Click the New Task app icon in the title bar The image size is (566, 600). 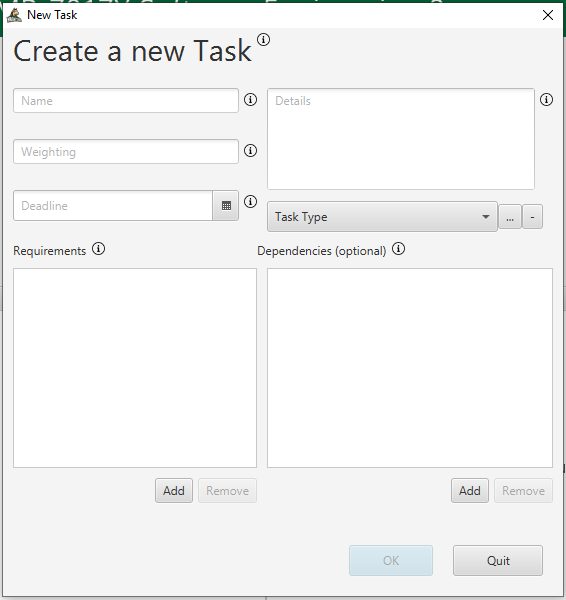pos(15,15)
